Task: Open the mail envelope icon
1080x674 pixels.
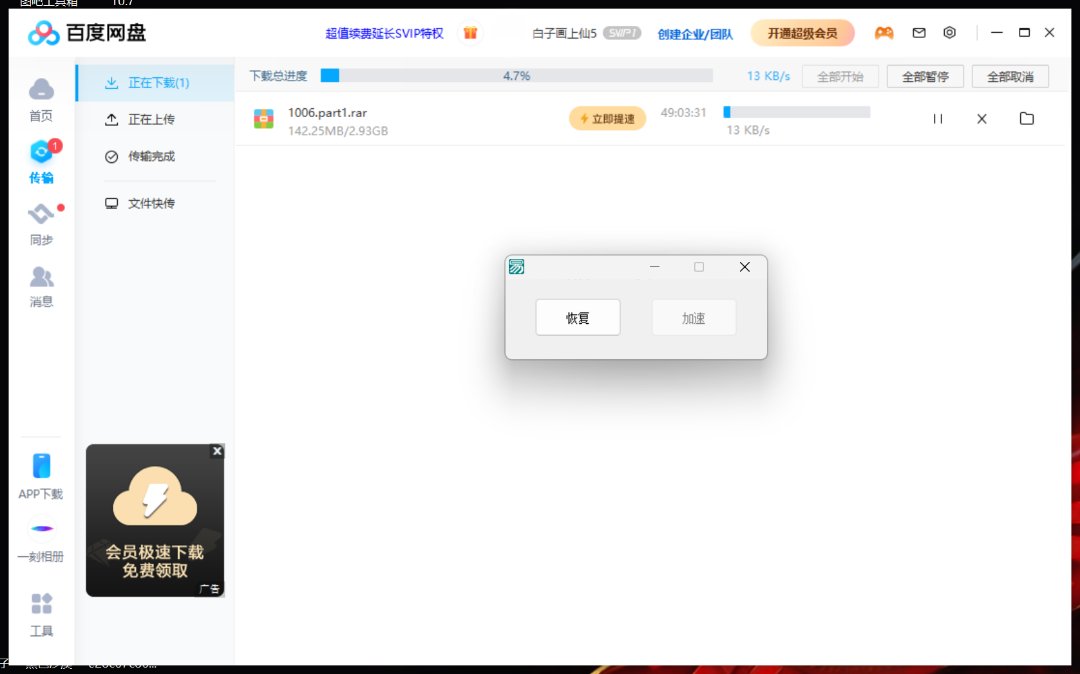Action: (x=919, y=33)
